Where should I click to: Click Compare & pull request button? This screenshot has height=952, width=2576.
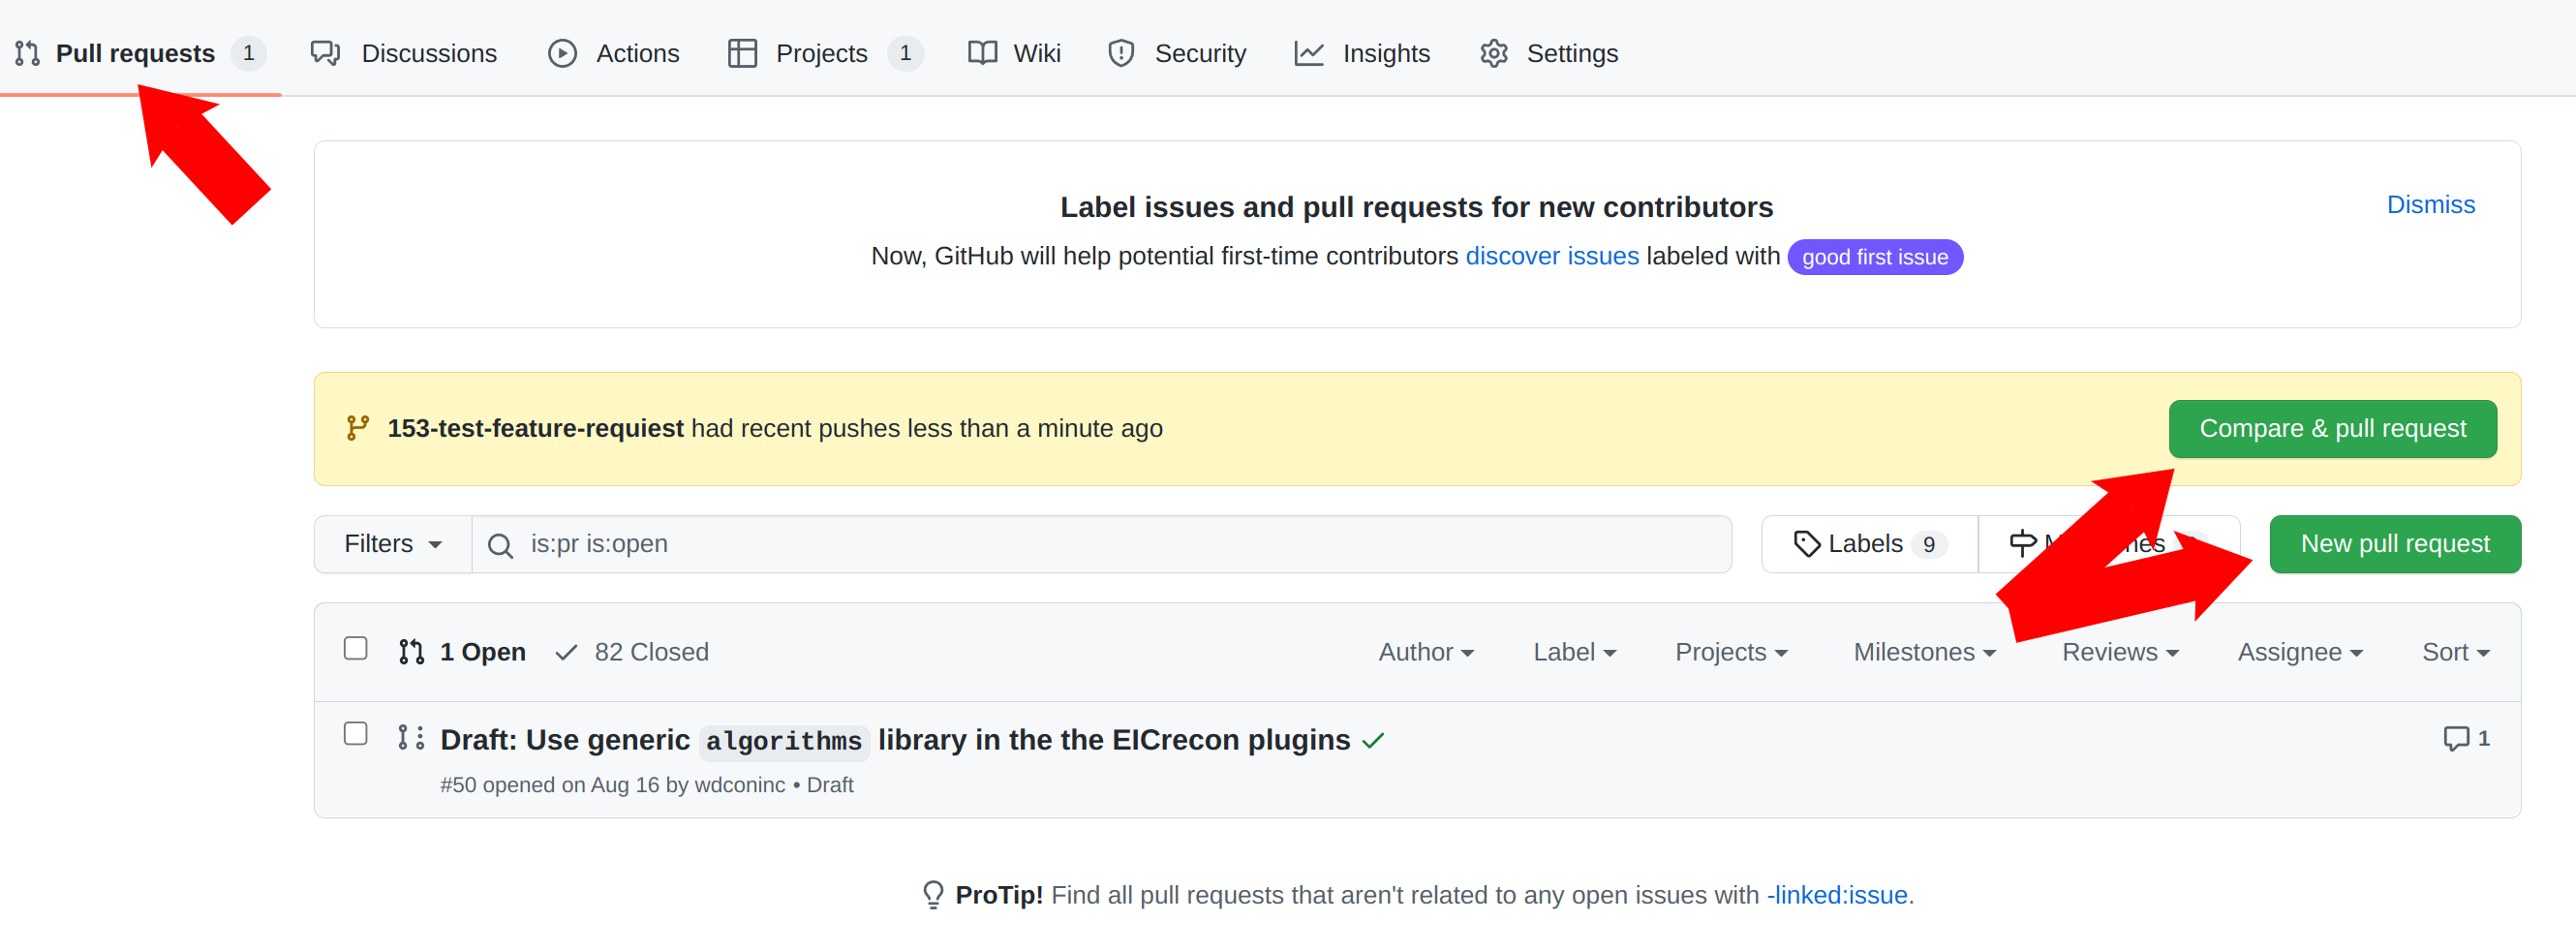pos(2332,429)
